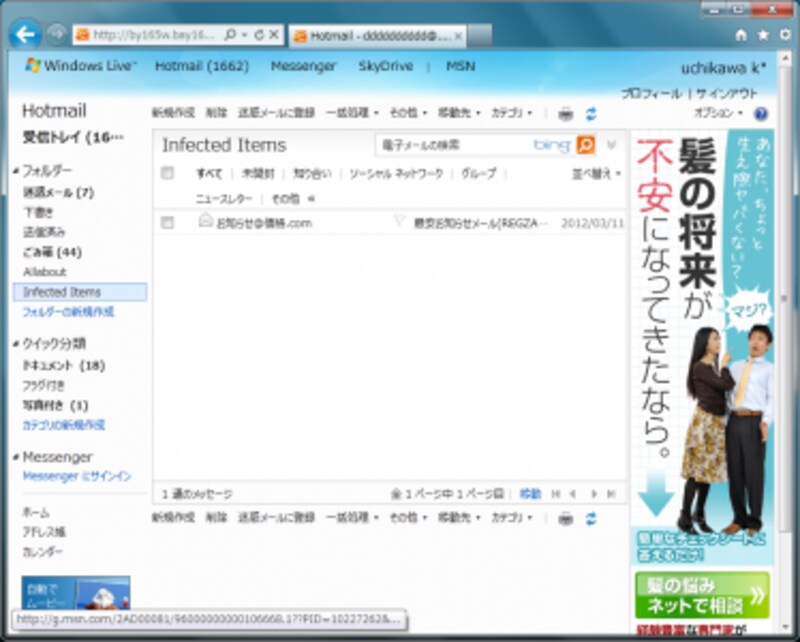Viewport: 800px width, 642px height.
Task: Open MSN in header navigation
Action: click(x=461, y=66)
